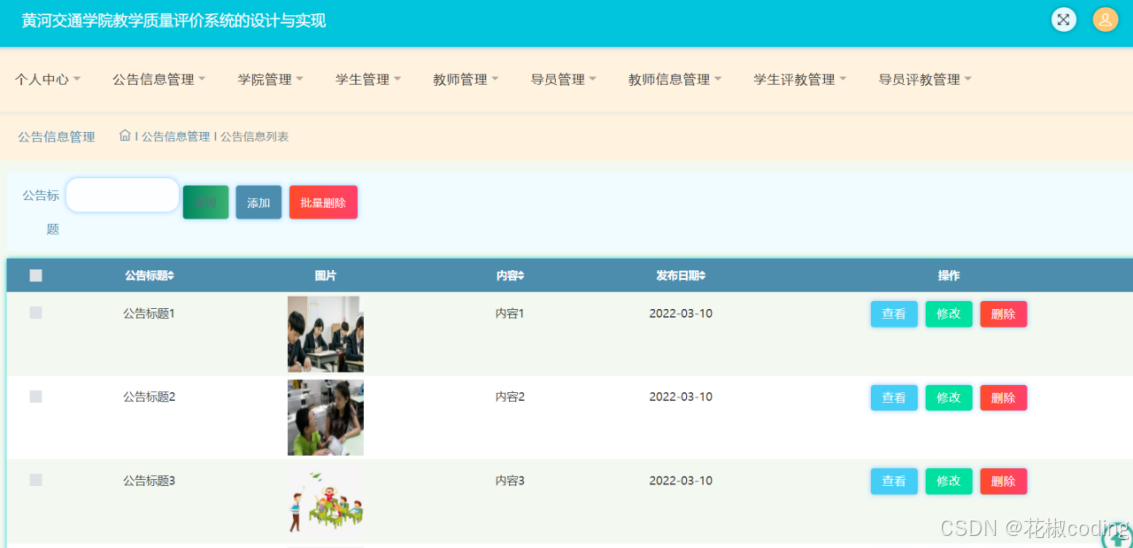Image resolution: width=1133 pixels, height=548 pixels.
Task: Check the box for 公告标题3 row
Action: pyautogui.click(x=36, y=479)
